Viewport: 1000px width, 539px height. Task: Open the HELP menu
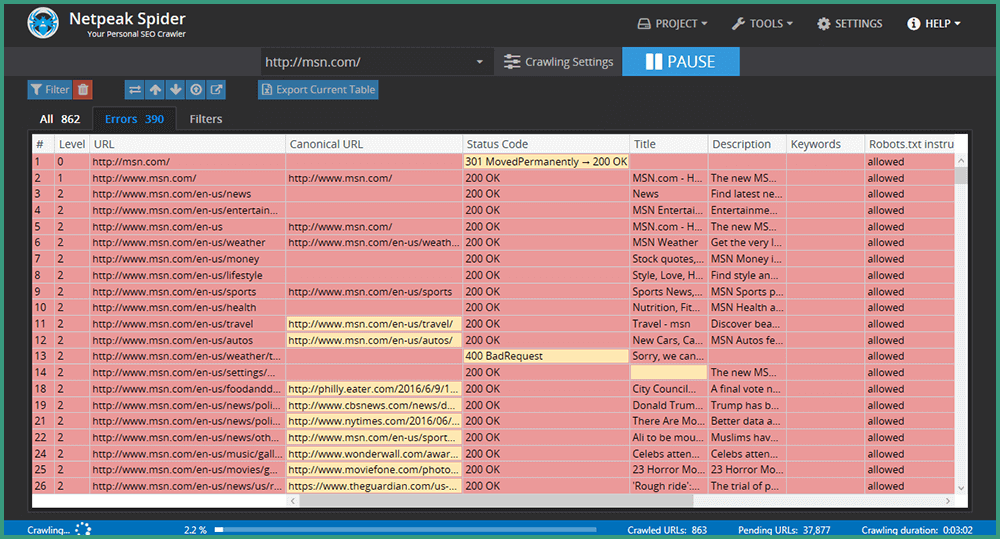tap(934, 24)
